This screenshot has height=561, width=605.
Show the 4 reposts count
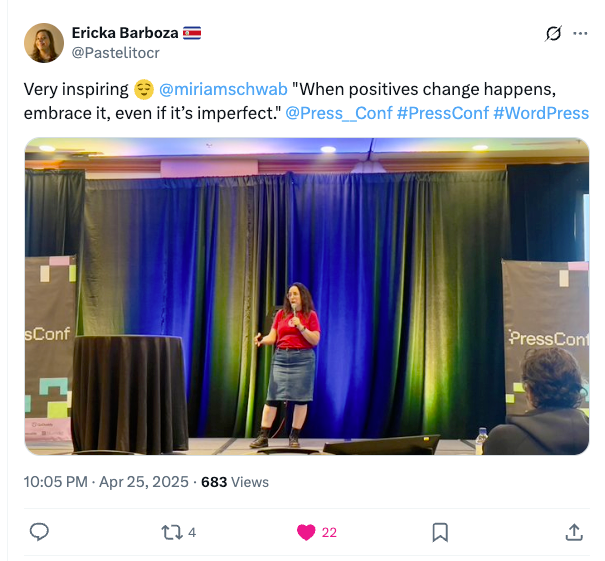point(192,532)
